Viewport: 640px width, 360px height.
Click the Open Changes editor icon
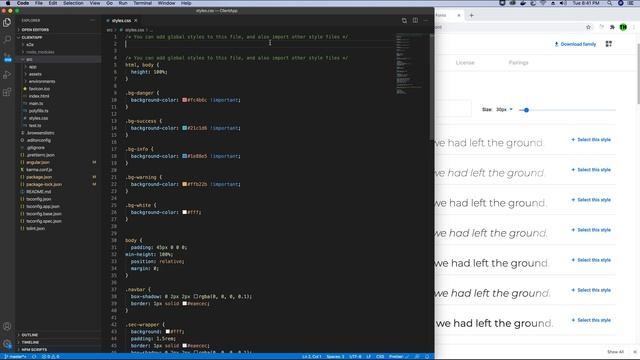(x=404, y=20)
